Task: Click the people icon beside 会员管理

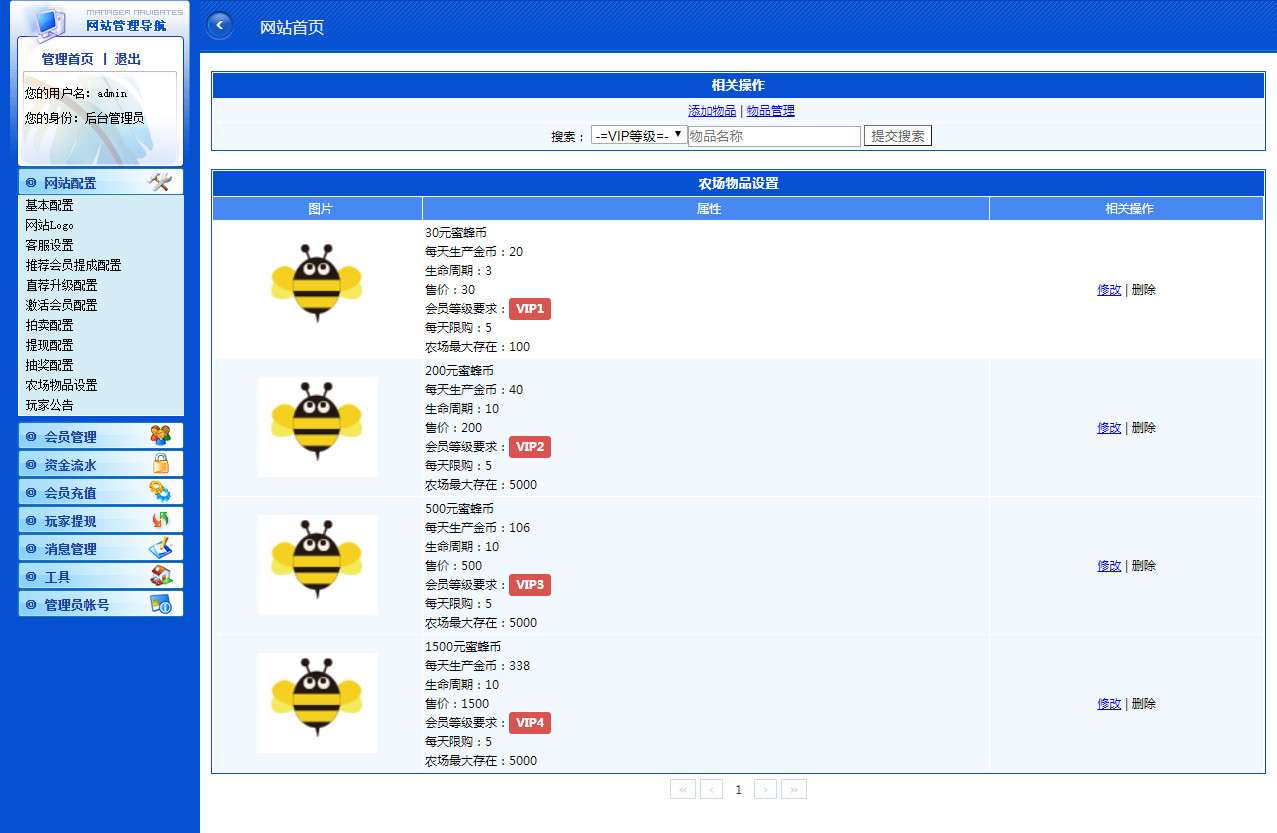Action: 160,436
